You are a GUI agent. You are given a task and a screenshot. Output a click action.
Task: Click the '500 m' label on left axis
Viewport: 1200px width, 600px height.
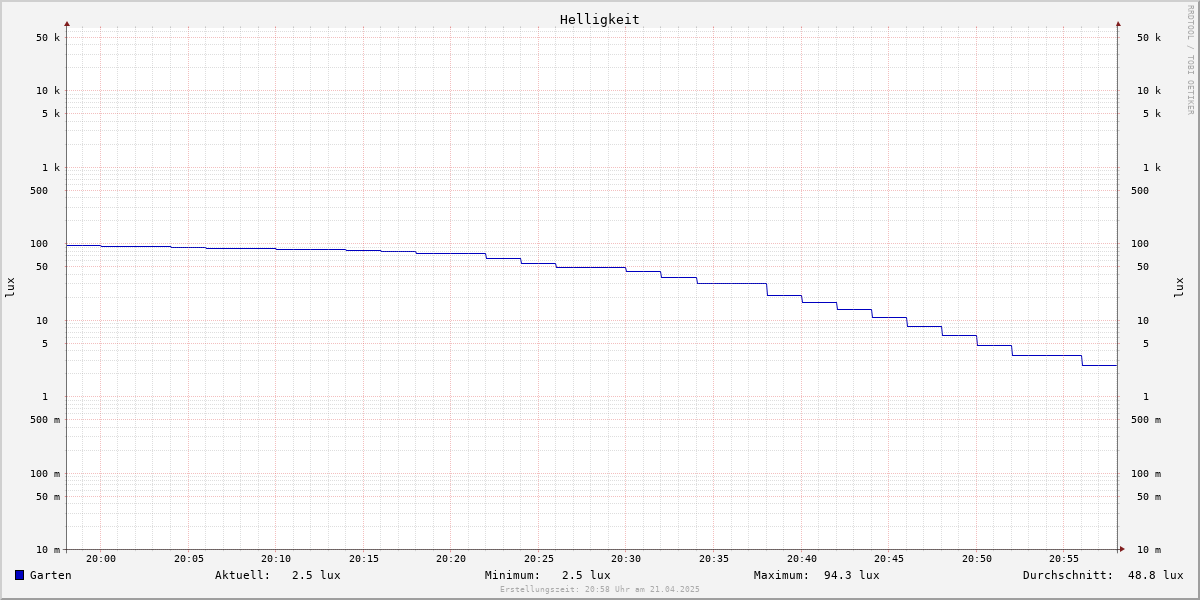pyautogui.click(x=45, y=420)
